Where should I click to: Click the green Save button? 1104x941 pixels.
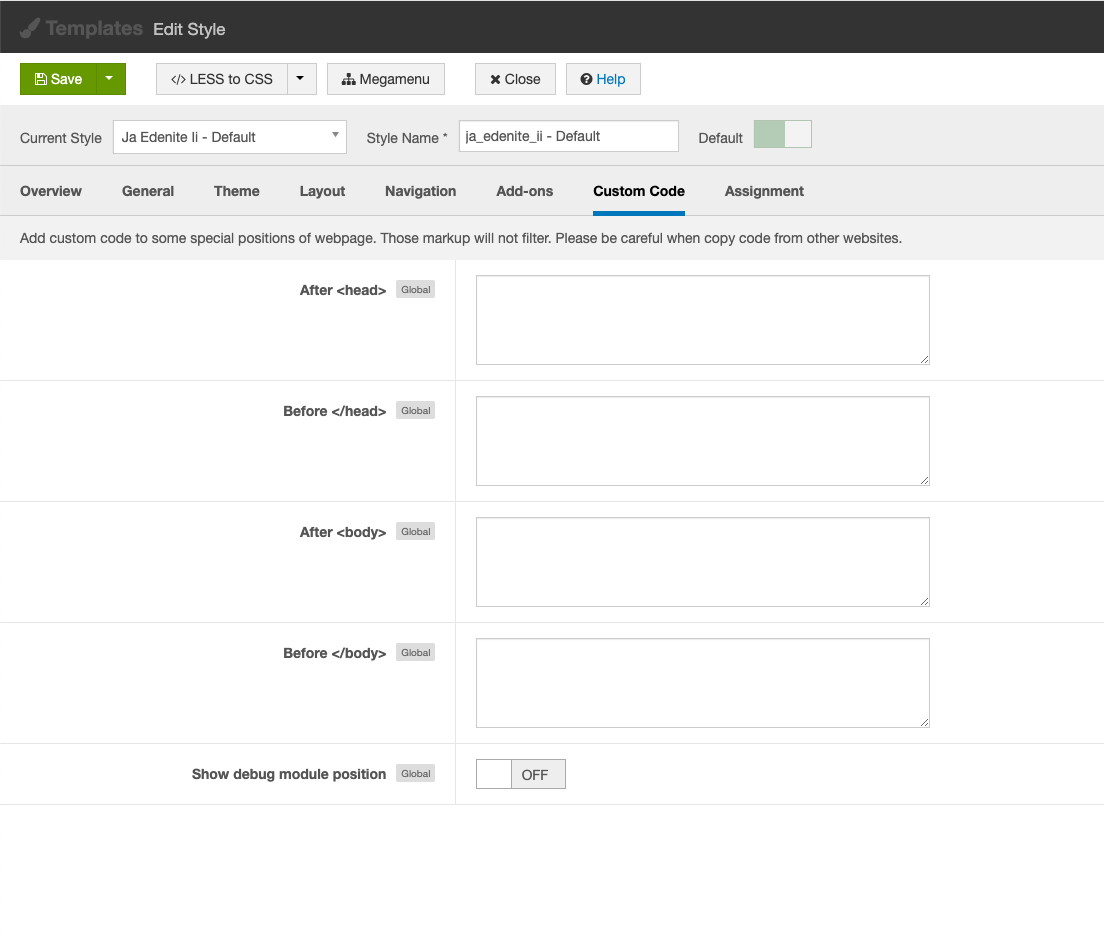[x=58, y=79]
